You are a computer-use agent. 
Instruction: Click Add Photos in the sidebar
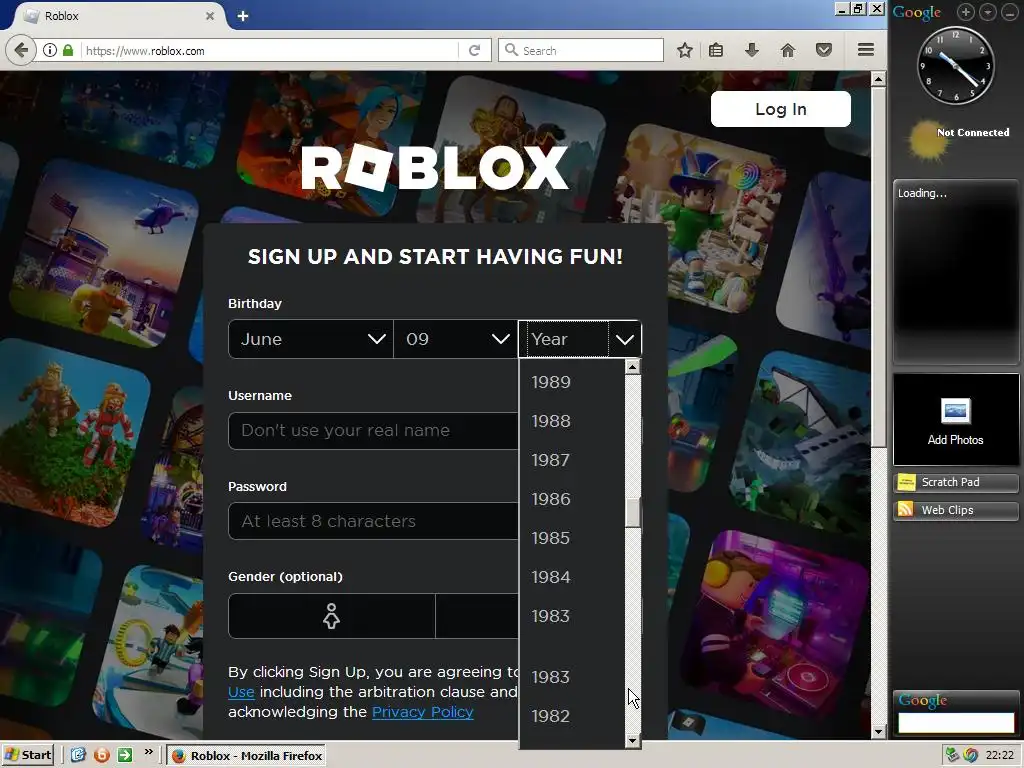point(955,420)
